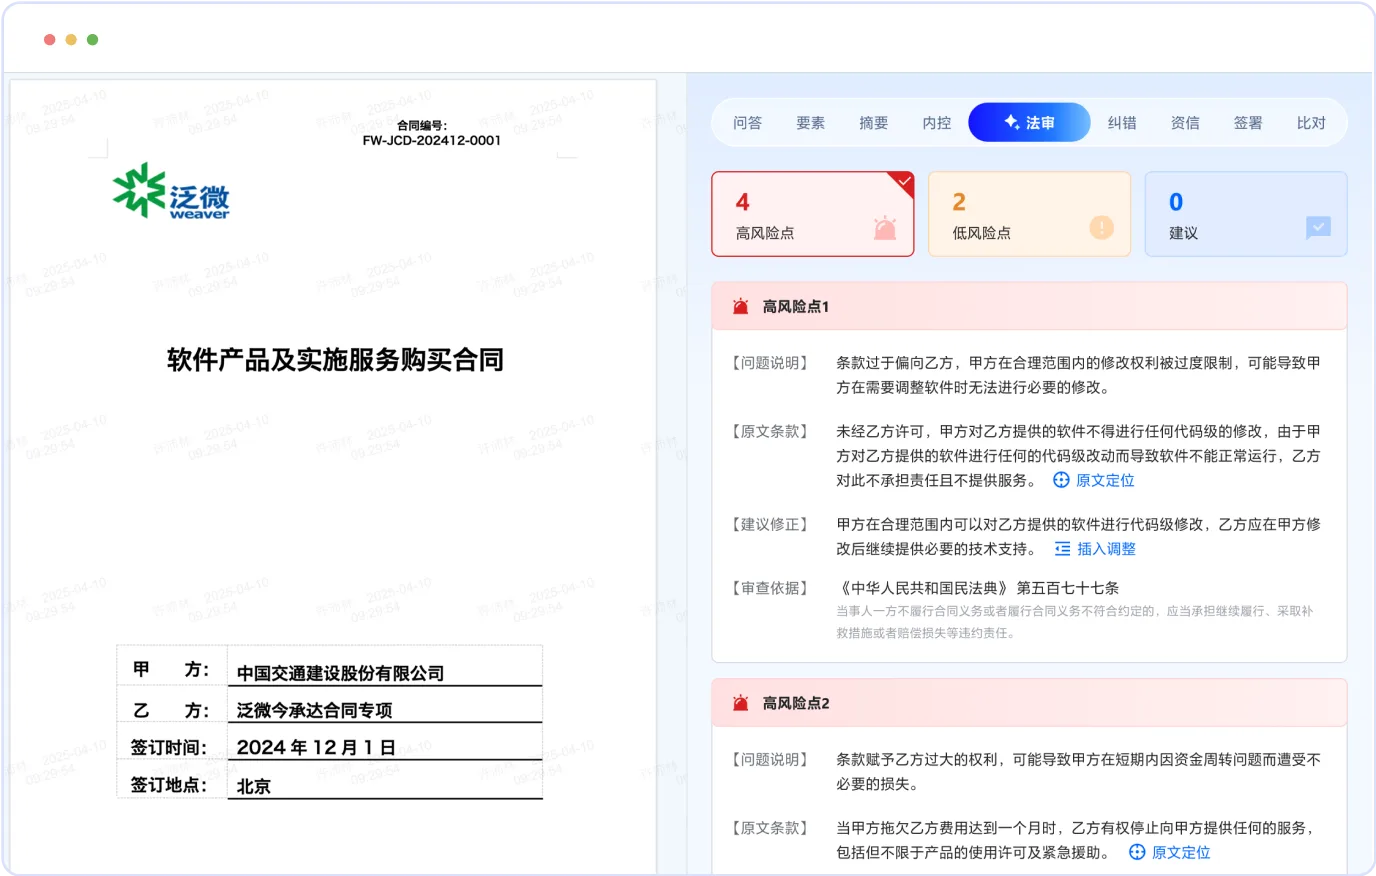Click the date 2024 年 12 月 1 日
This screenshot has height=876, width=1376.
[x=316, y=748]
